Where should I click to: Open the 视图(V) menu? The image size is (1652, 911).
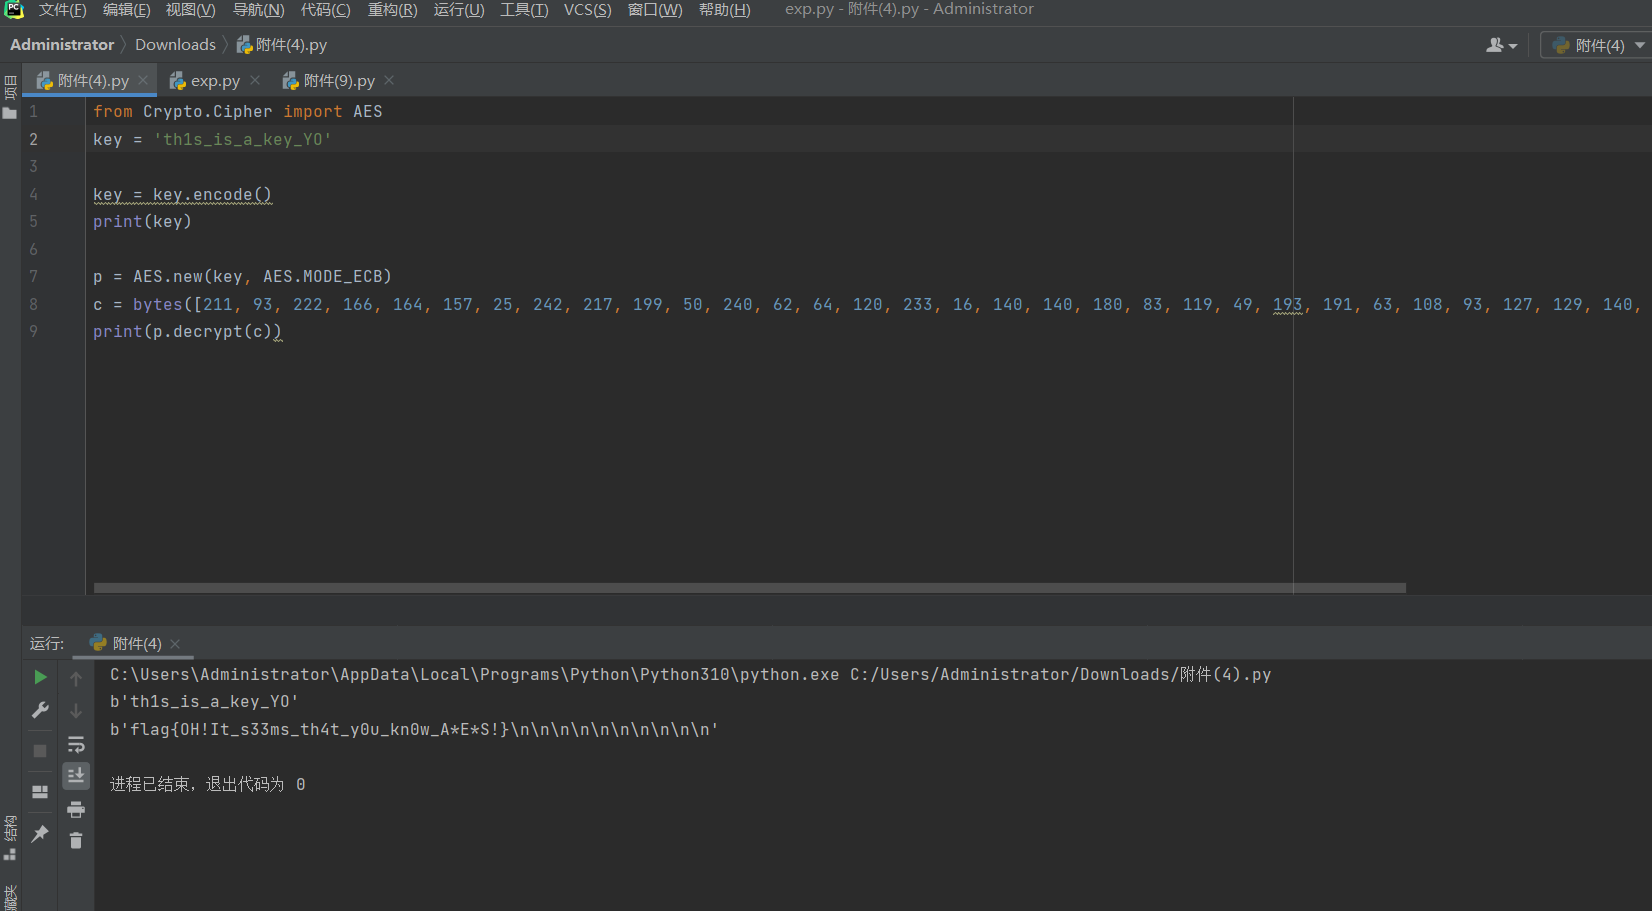pos(191,10)
